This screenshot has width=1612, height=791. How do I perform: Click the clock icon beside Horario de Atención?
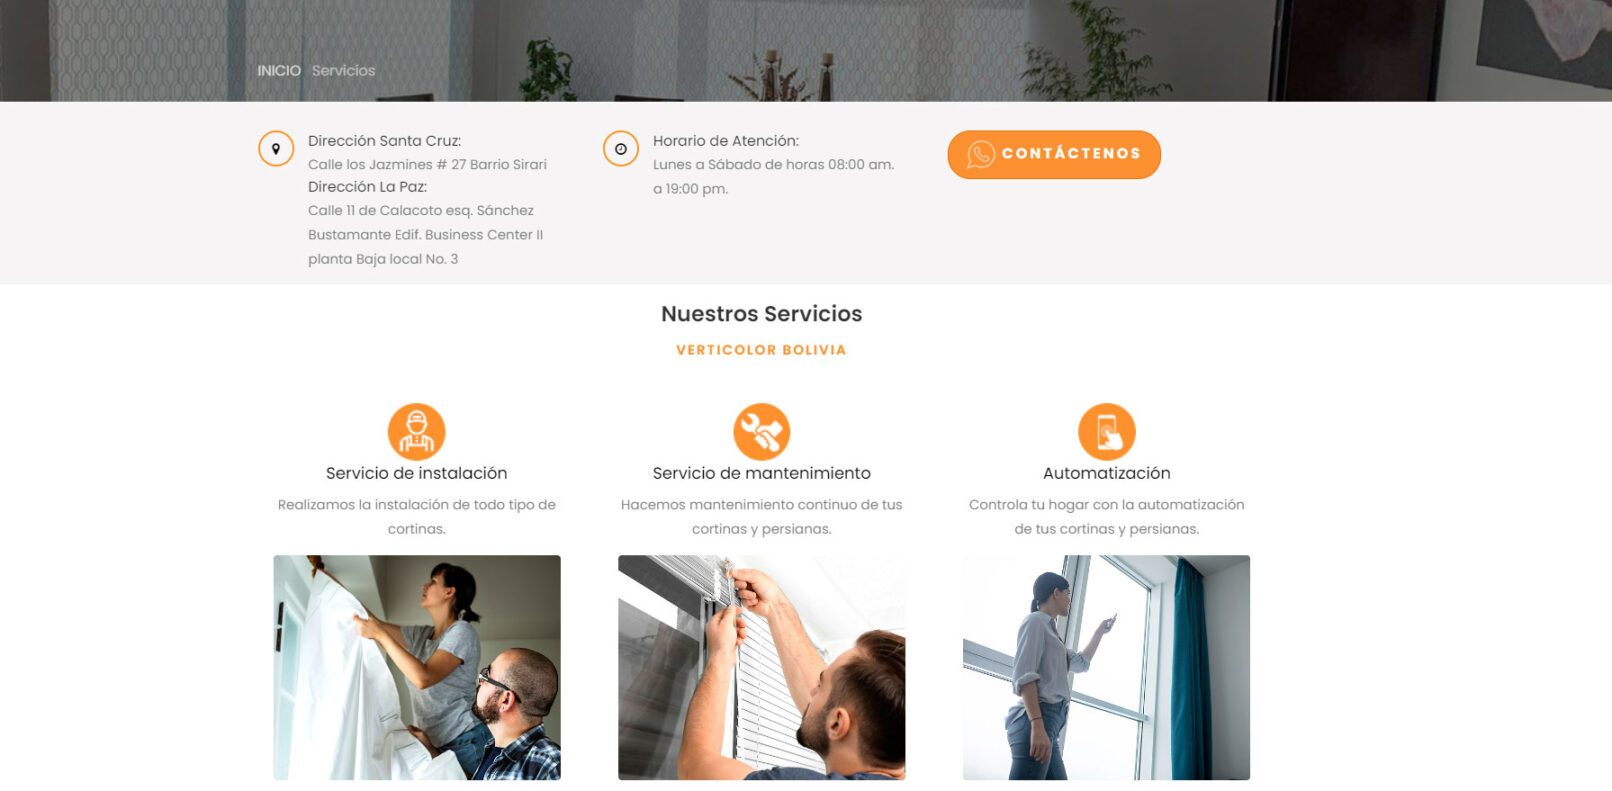pyautogui.click(x=621, y=149)
